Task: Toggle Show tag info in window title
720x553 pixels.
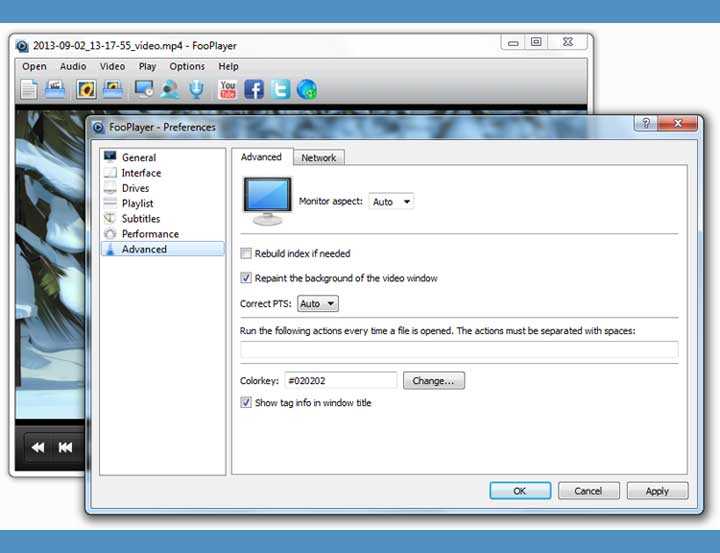Action: click(x=246, y=402)
